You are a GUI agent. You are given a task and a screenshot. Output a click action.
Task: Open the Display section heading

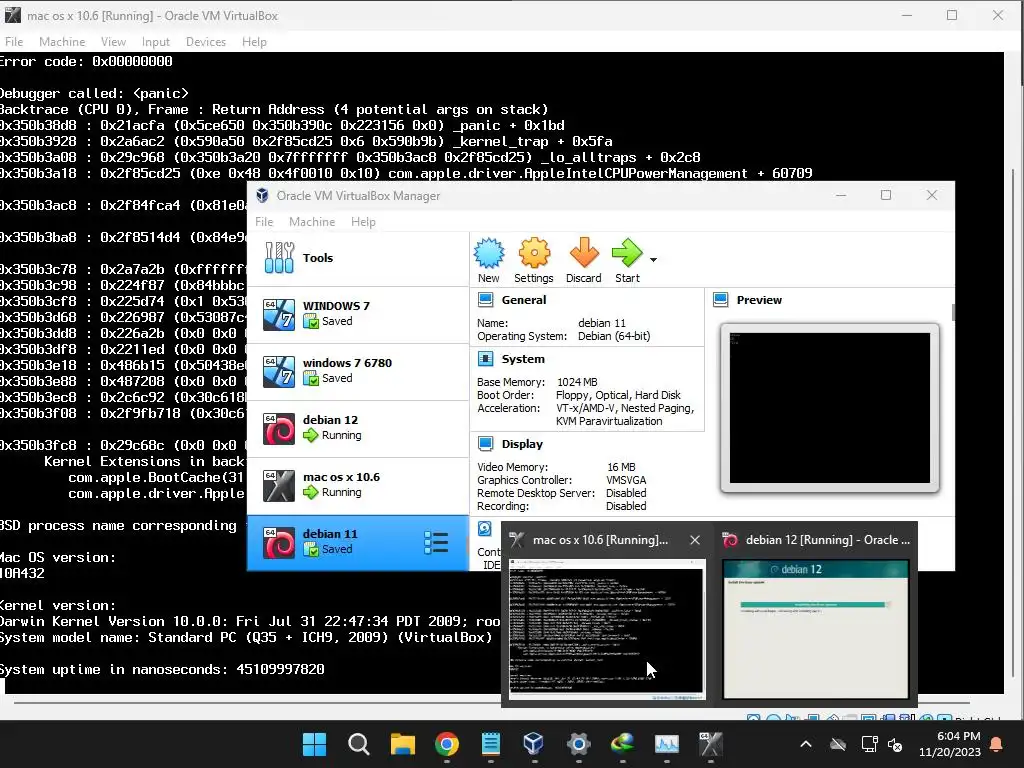tap(522, 444)
